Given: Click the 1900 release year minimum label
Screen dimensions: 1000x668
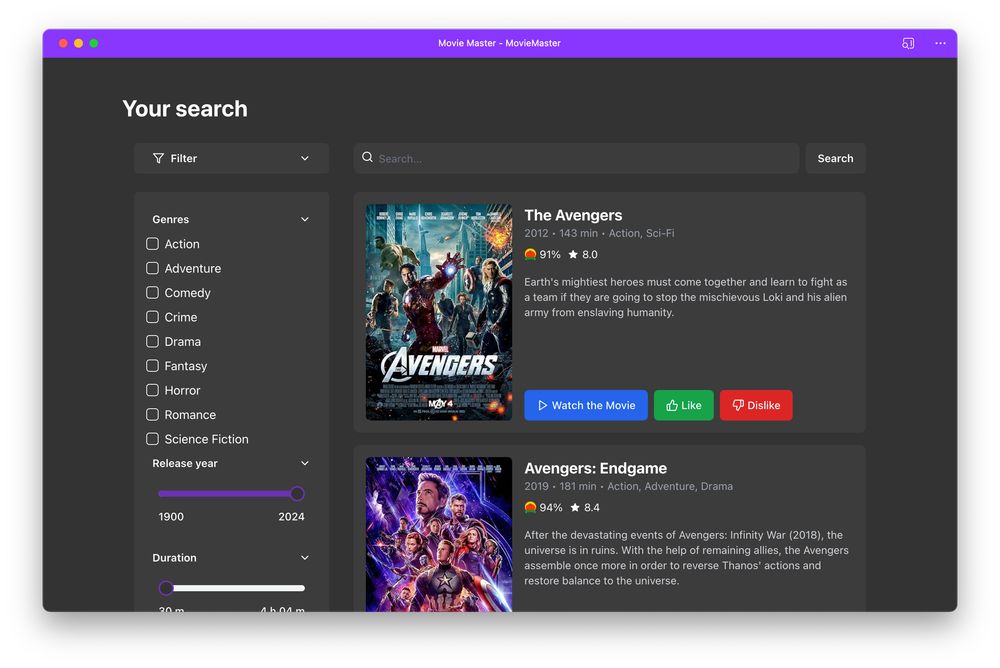Looking at the screenshot, I should (171, 517).
